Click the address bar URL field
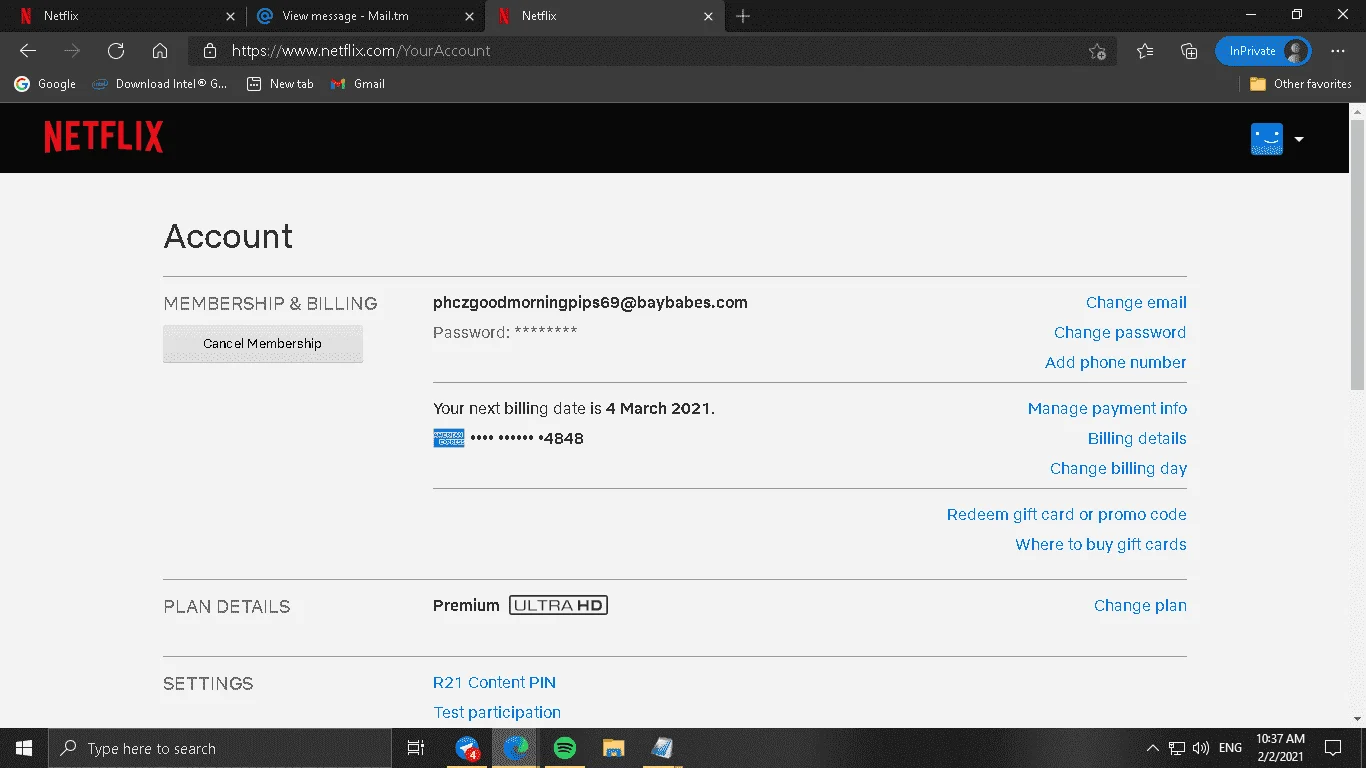 coord(650,51)
